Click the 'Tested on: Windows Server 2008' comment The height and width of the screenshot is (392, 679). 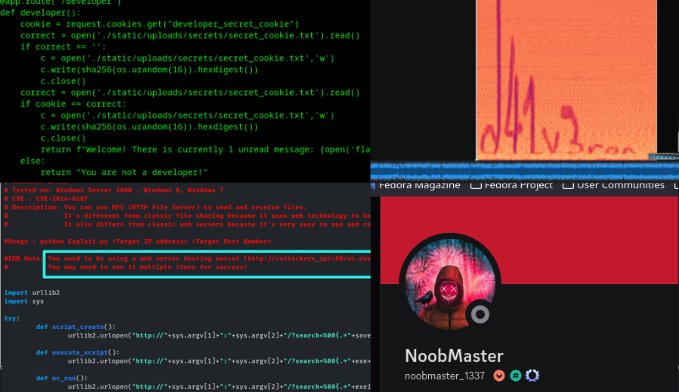(114, 190)
